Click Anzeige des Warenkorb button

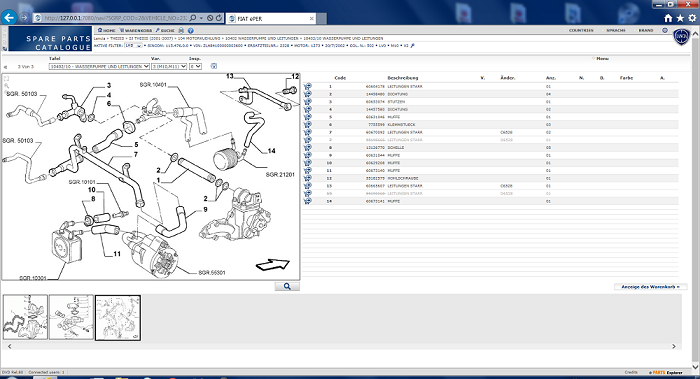pos(650,287)
